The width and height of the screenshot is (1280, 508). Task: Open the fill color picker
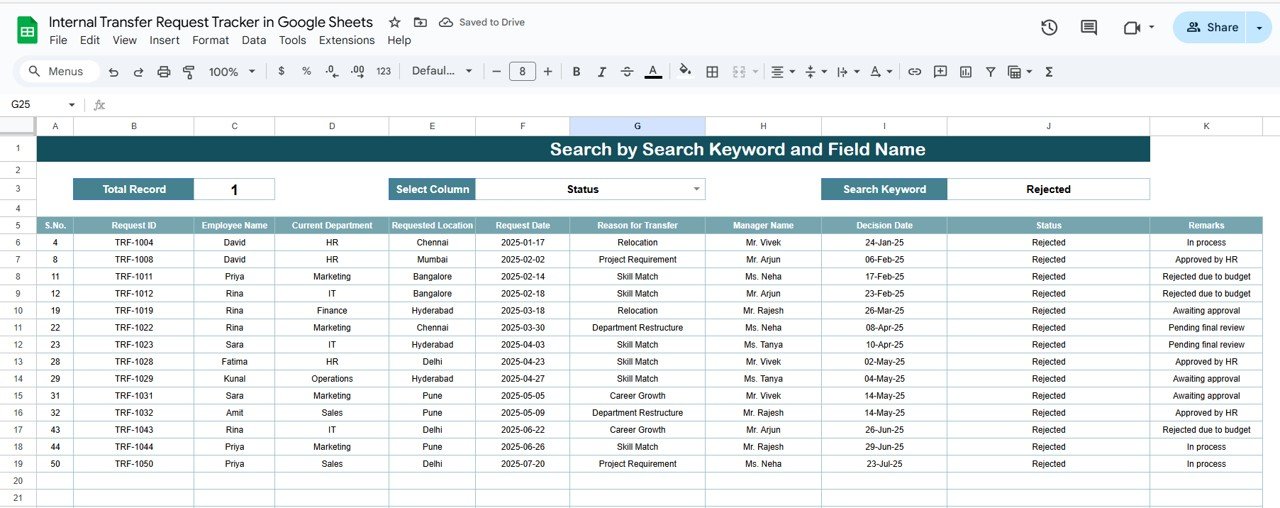685,72
